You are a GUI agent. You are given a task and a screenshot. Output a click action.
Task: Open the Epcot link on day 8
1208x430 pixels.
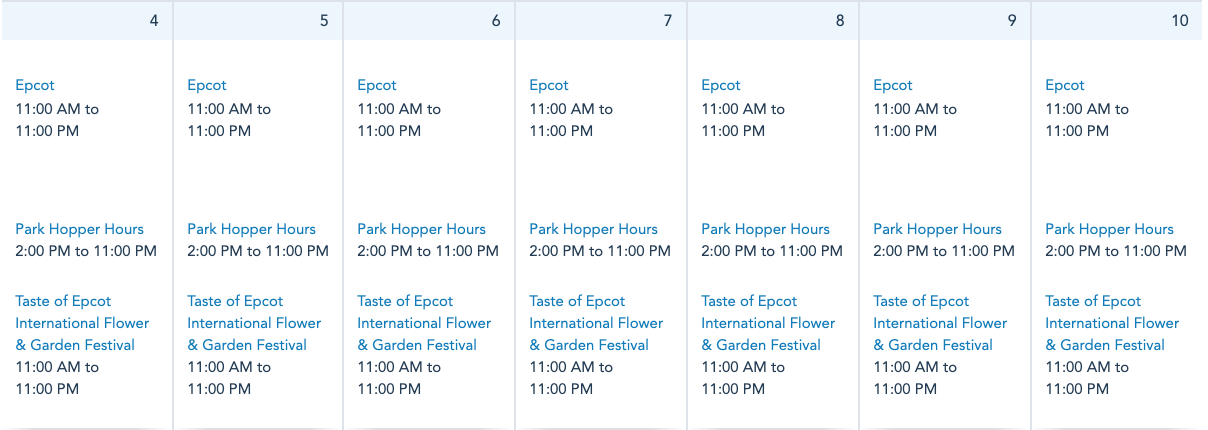[x=721, y=85]
